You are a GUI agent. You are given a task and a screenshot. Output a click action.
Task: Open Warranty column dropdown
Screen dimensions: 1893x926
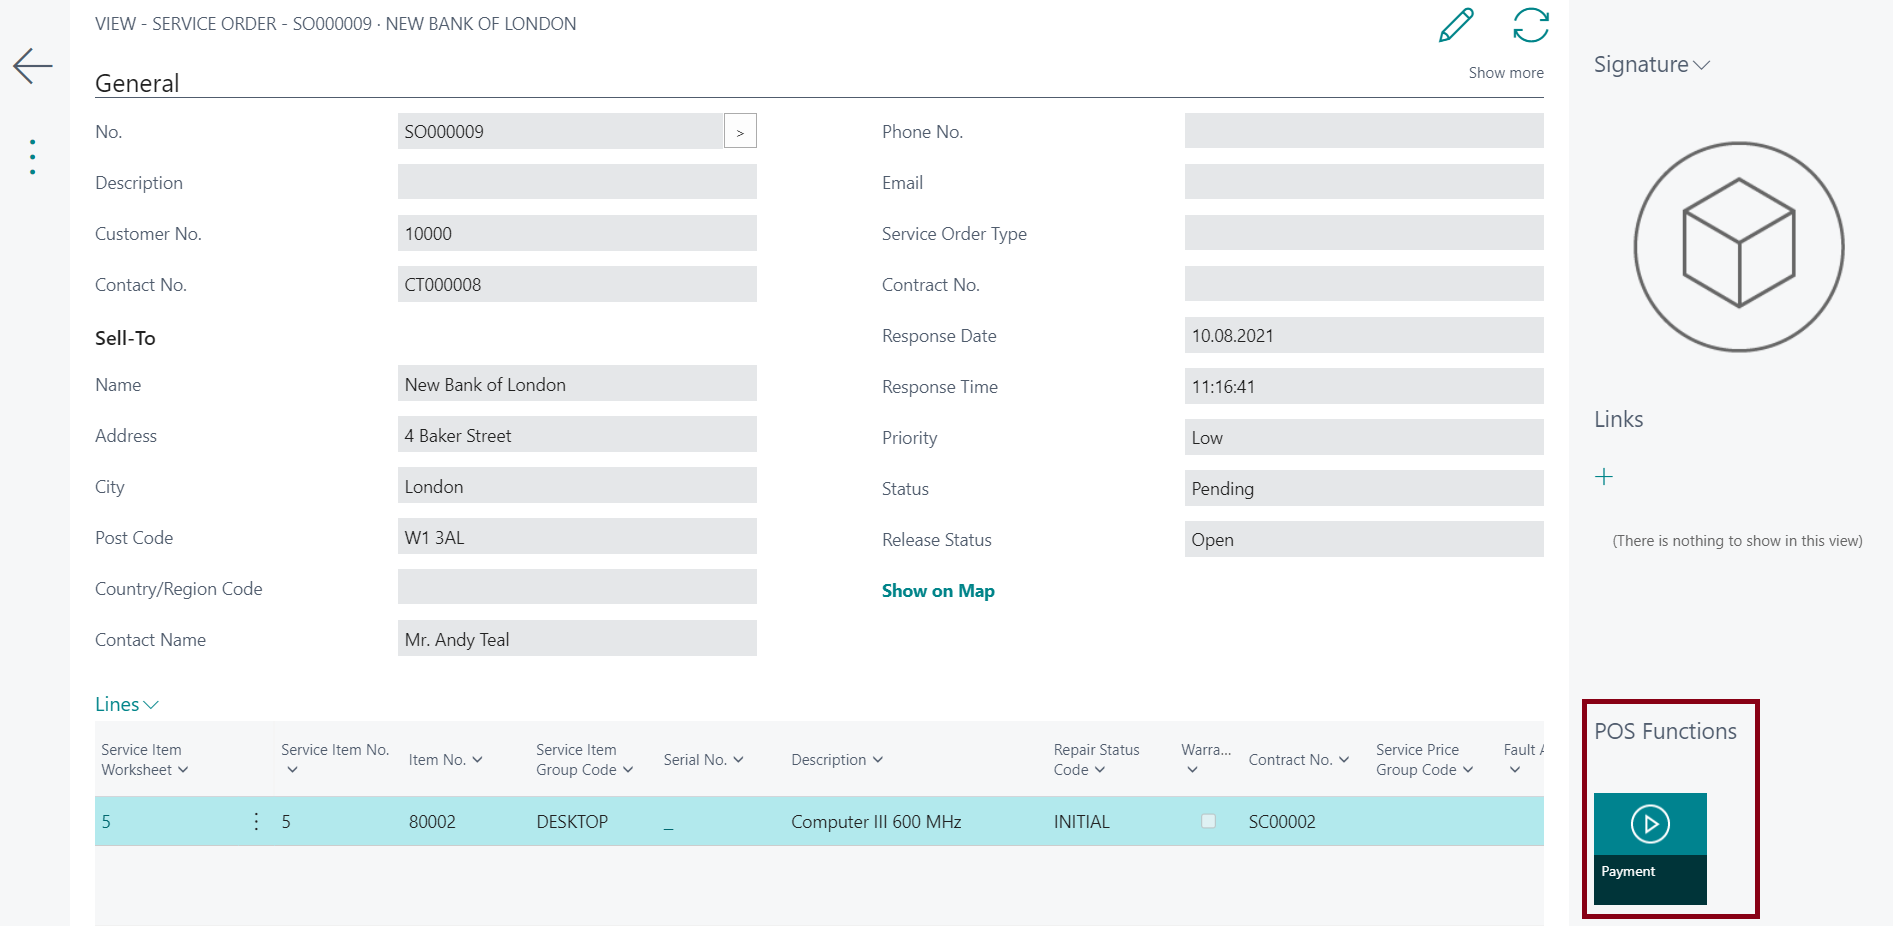[x=1192, y=770]
